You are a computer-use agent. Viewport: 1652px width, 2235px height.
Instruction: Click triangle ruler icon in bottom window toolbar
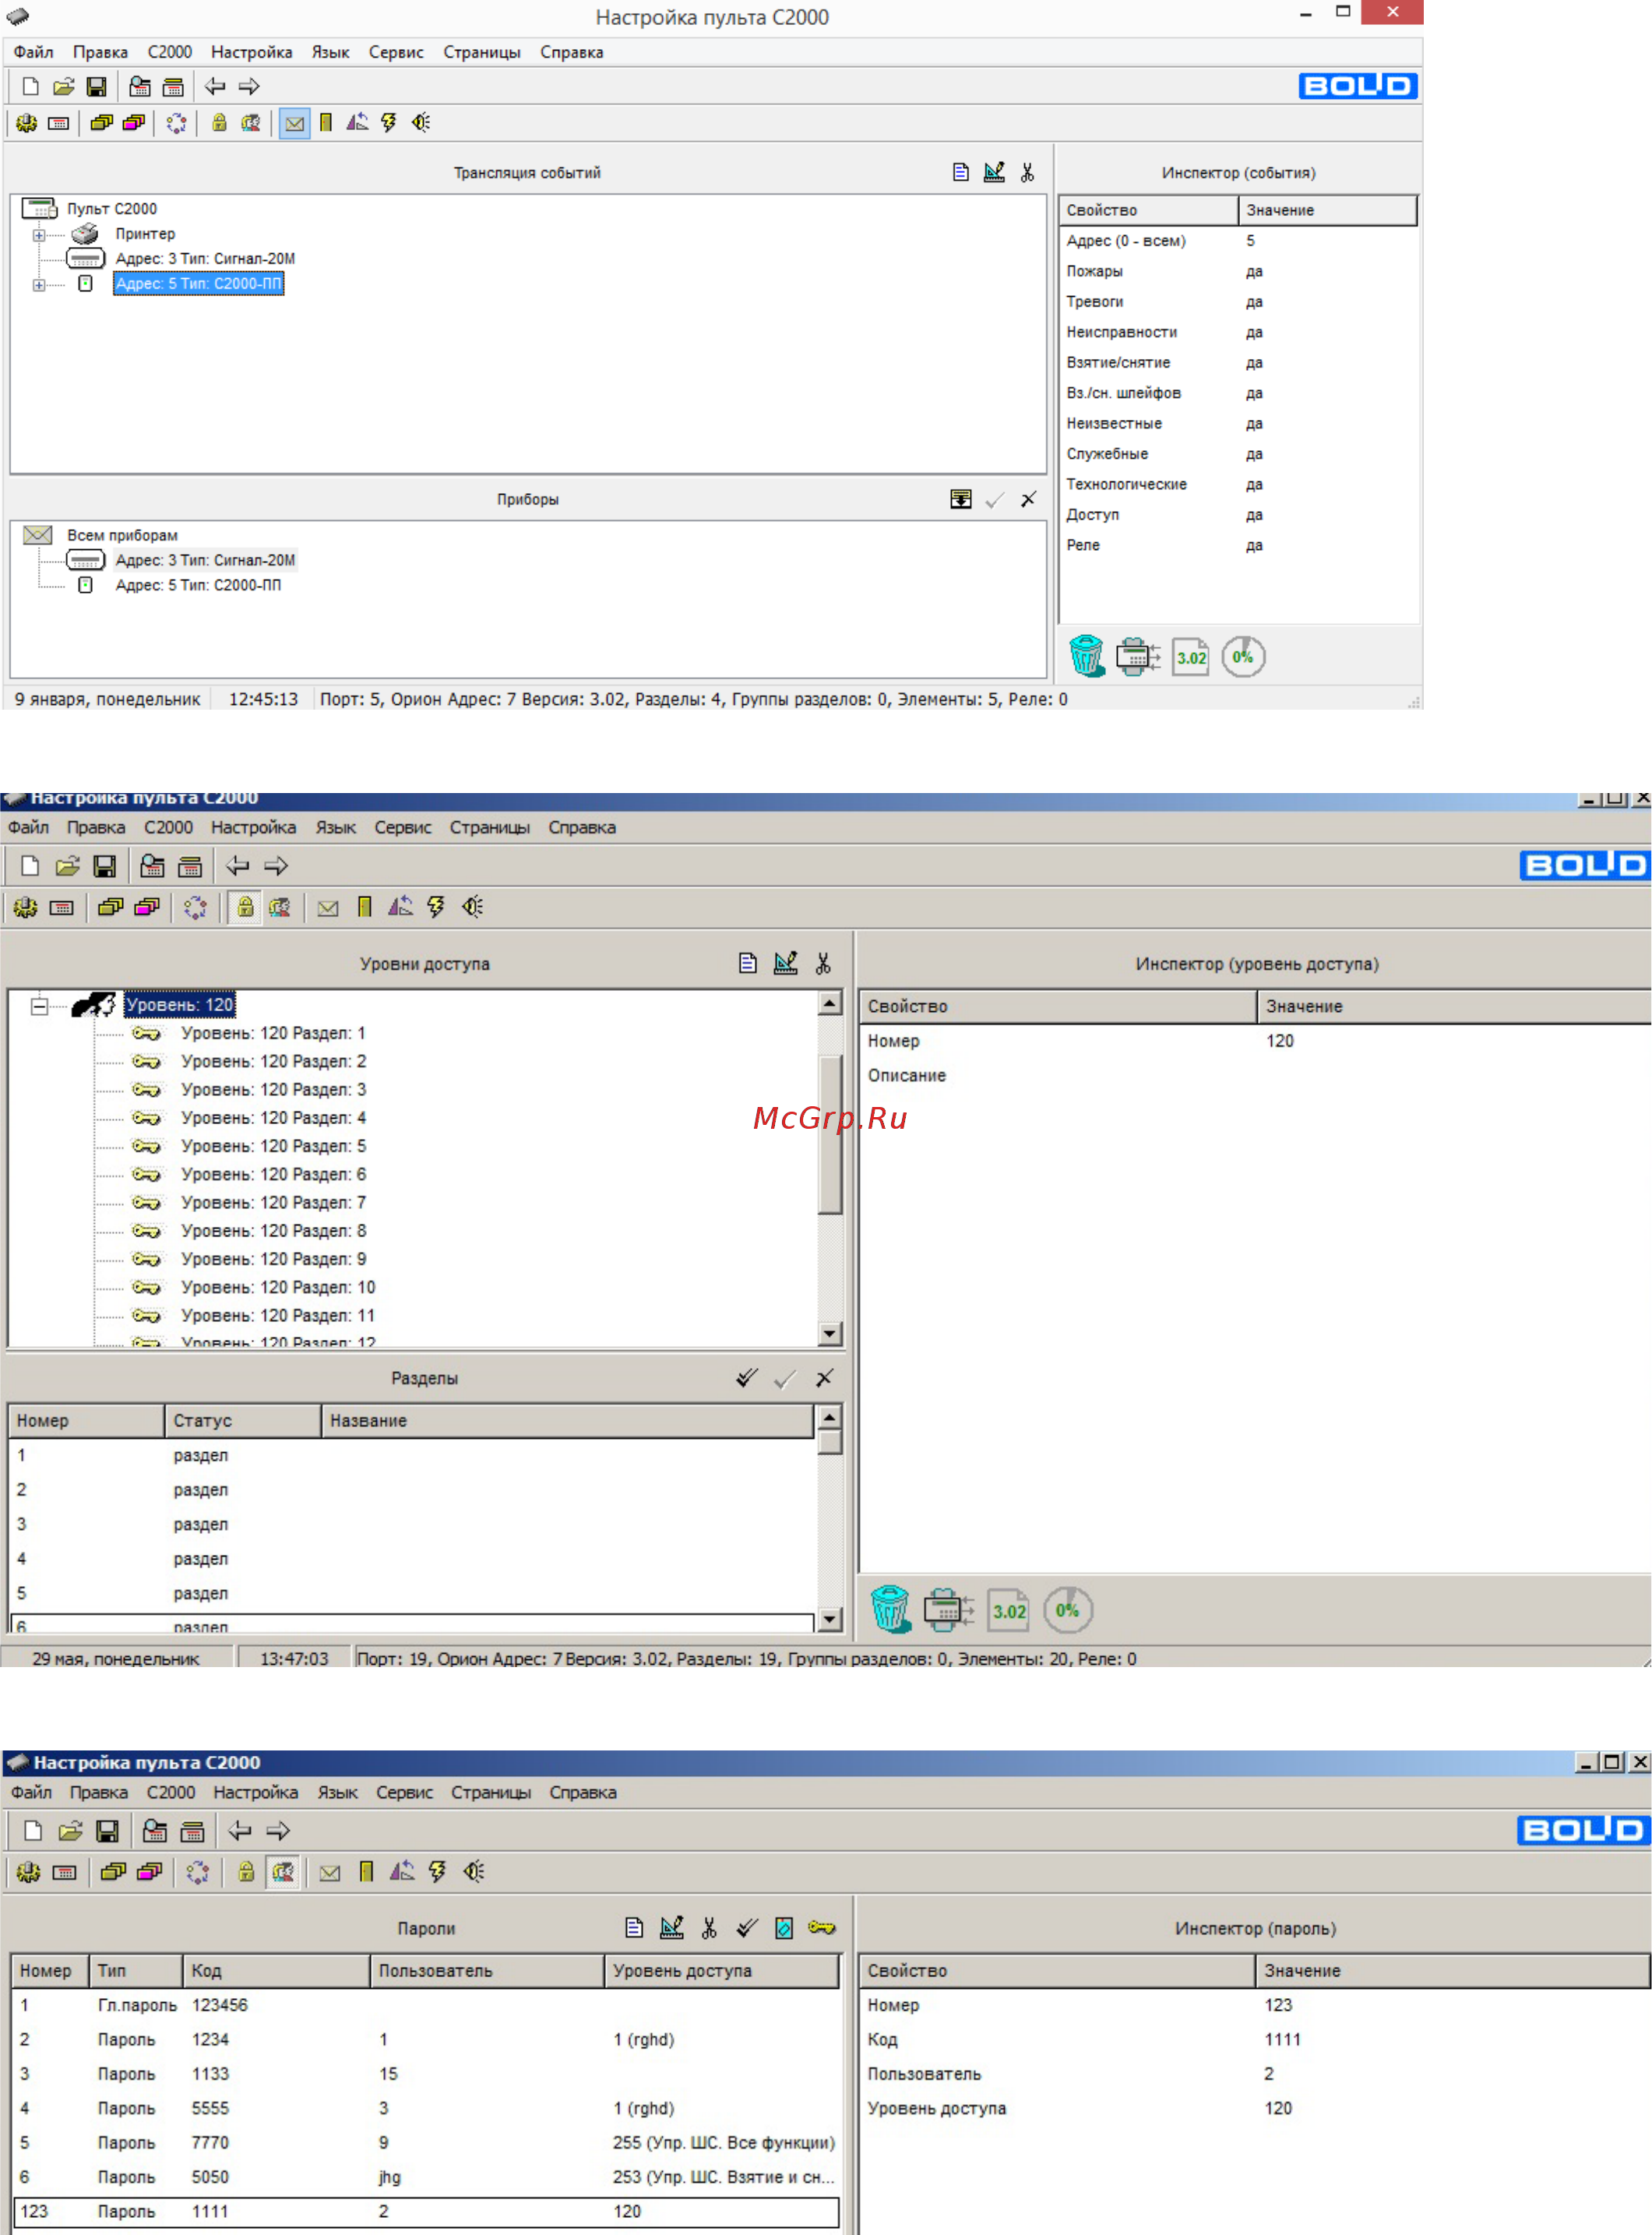[x=402, y=1872]
